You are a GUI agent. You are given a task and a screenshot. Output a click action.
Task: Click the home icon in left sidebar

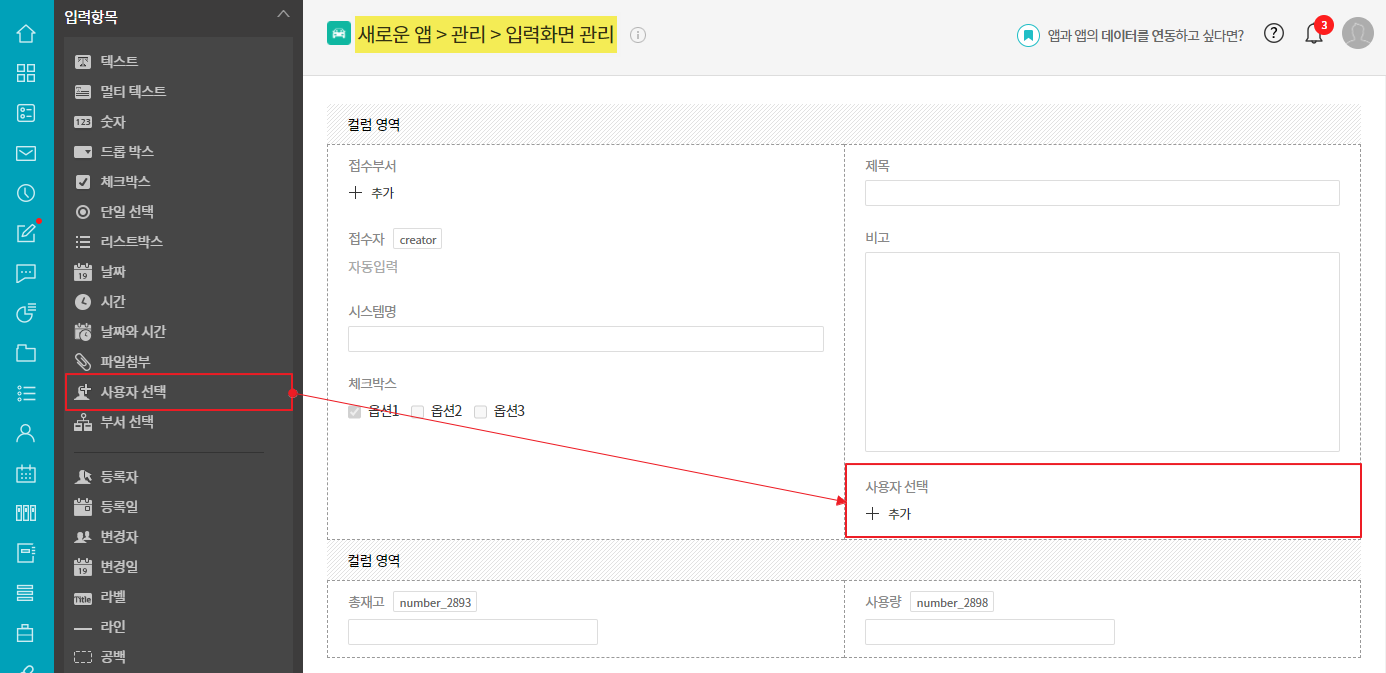(x=26, y=33)
